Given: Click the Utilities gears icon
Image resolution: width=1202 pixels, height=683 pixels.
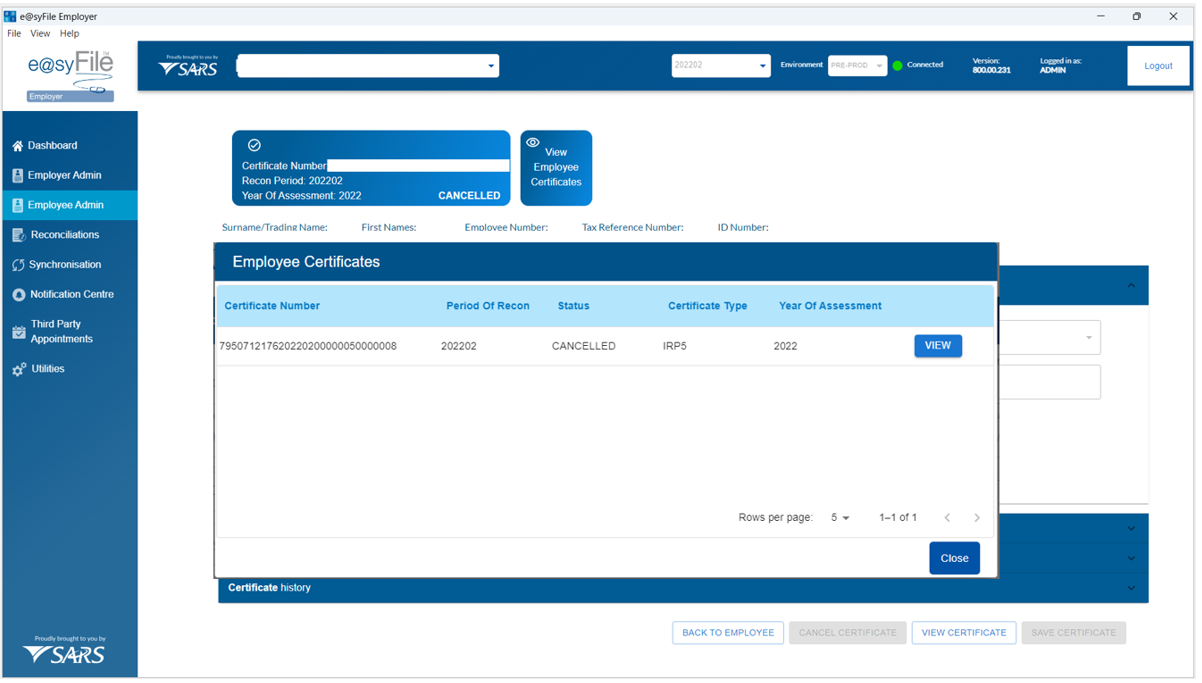Looking at the screenshot, I should click(x=17, y=370).
